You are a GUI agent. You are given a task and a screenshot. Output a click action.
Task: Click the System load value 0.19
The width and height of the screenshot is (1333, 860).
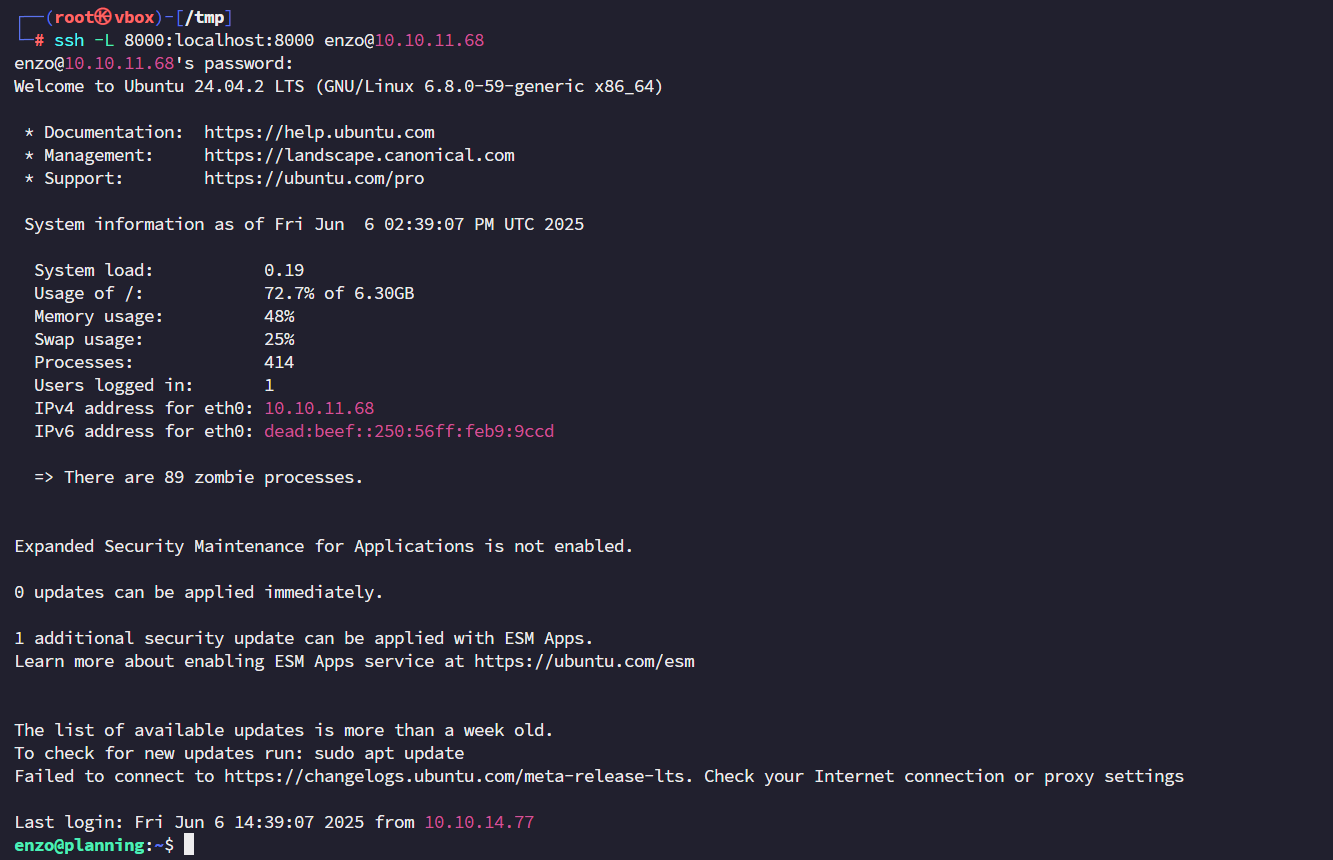284,270
